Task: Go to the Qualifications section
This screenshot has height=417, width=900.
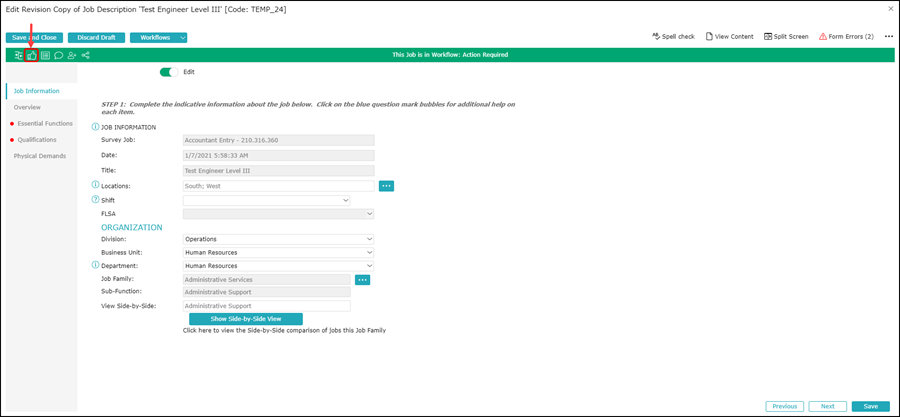Action: (37, 139)
